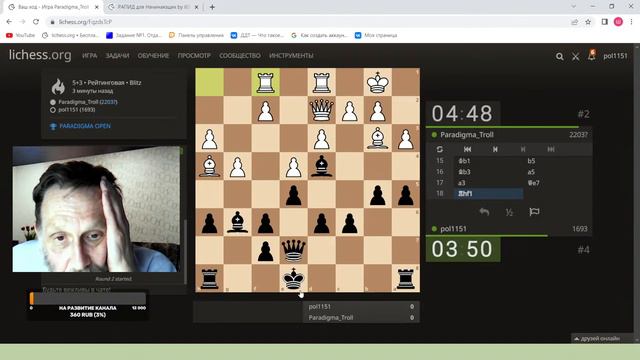The height and width of the screenshot is (360, 640).
Task: Open the ОБУЧЕНИЕ menu
Action: click(153, 56)
